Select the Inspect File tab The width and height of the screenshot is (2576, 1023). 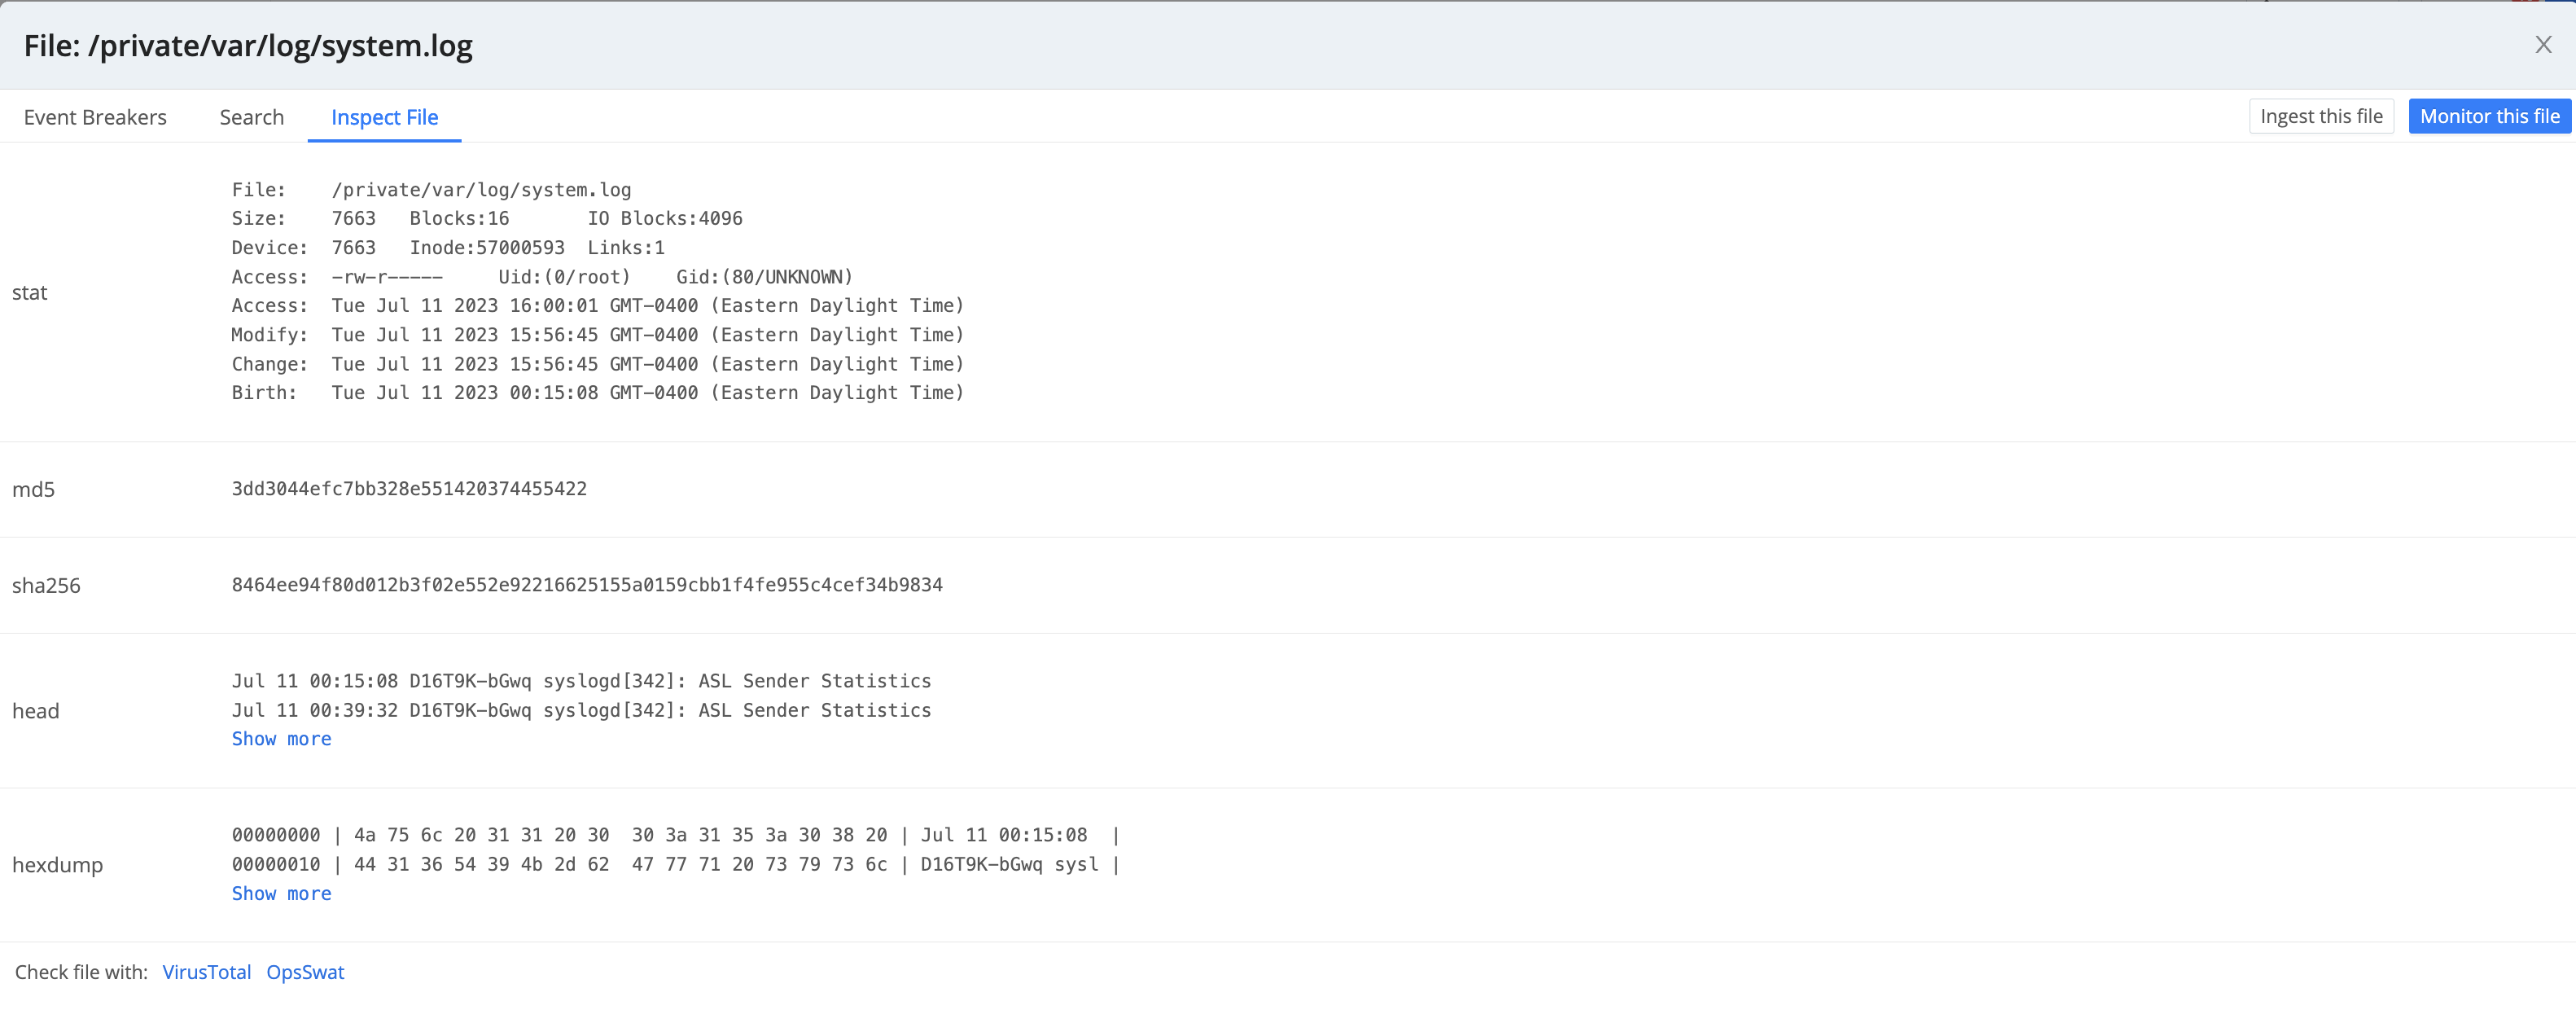coord(384,117)
